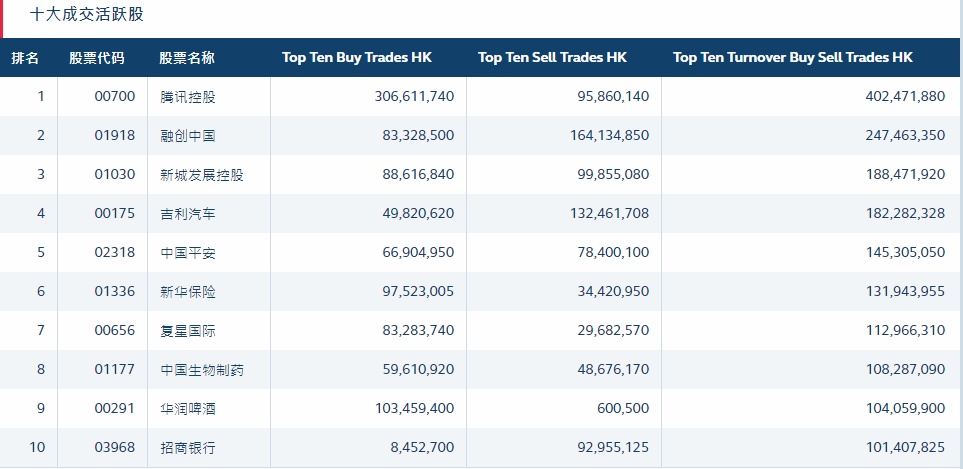Sort by 股票代码 column header
This screenshot has height=469, width=963.
tap(97, 58)
